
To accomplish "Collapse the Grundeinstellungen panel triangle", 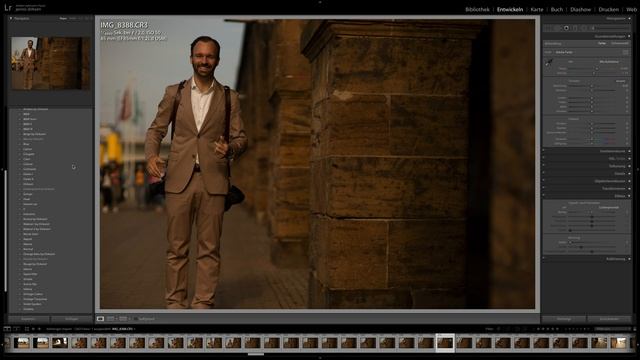I will tap(629, 36).
